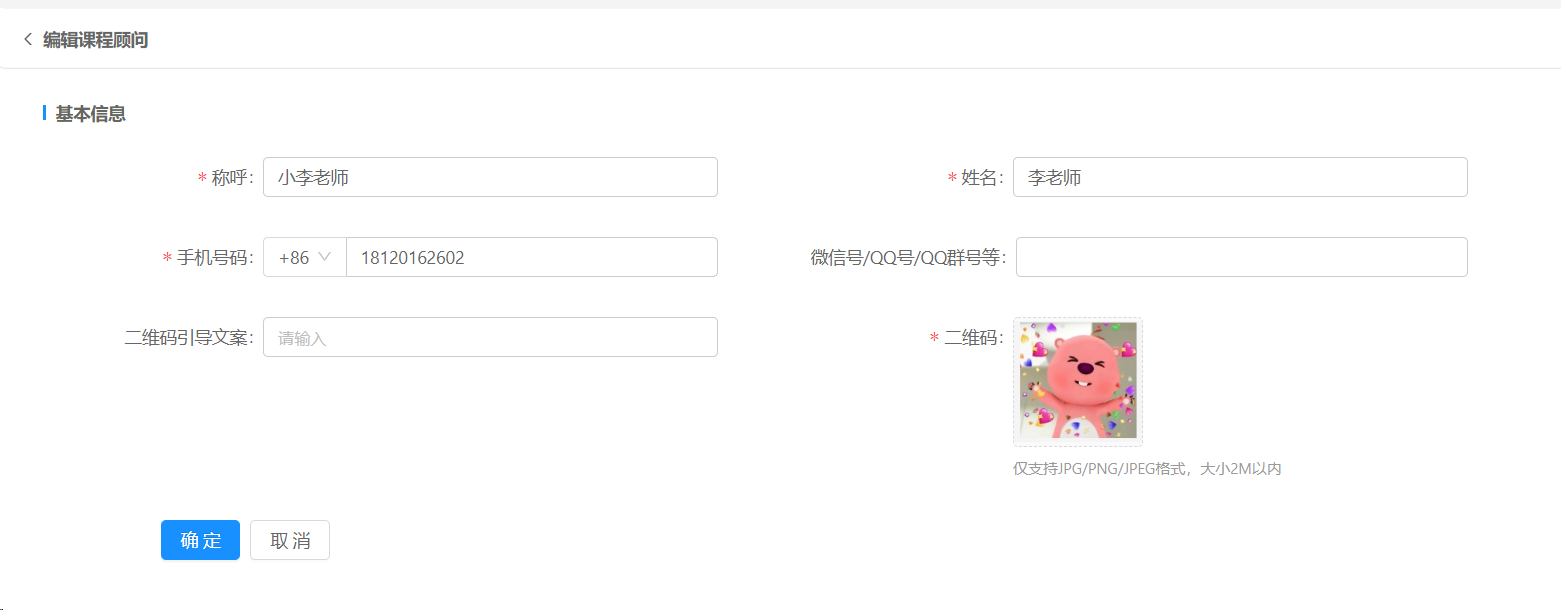The image size is (1561, 610).
Task: Focus the phone number field 18120162602
Action: click(532, 257)
